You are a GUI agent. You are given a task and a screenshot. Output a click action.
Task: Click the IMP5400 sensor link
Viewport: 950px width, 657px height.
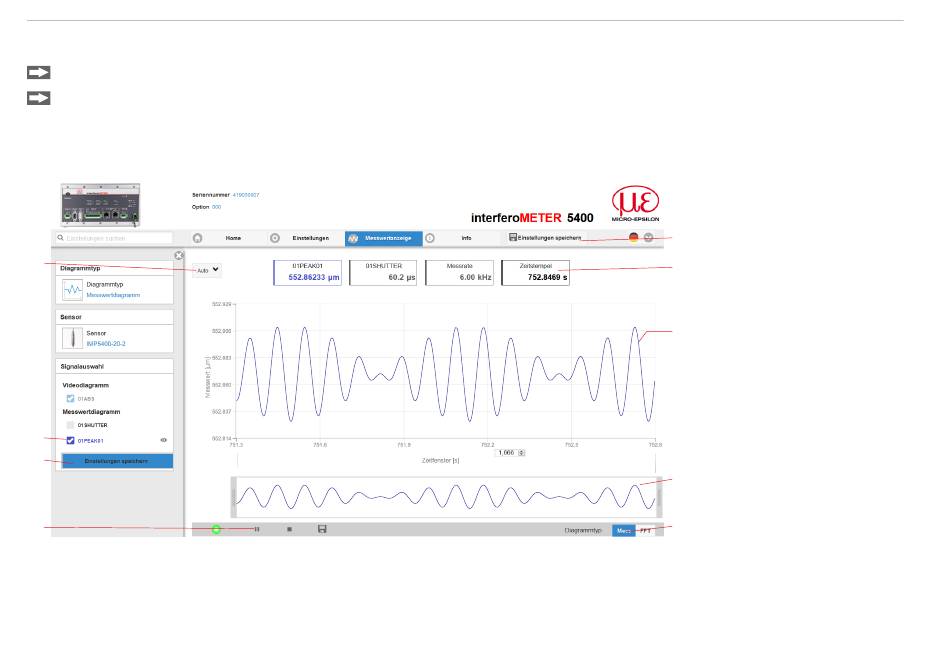pyautogui.click(x=106, y=344)
